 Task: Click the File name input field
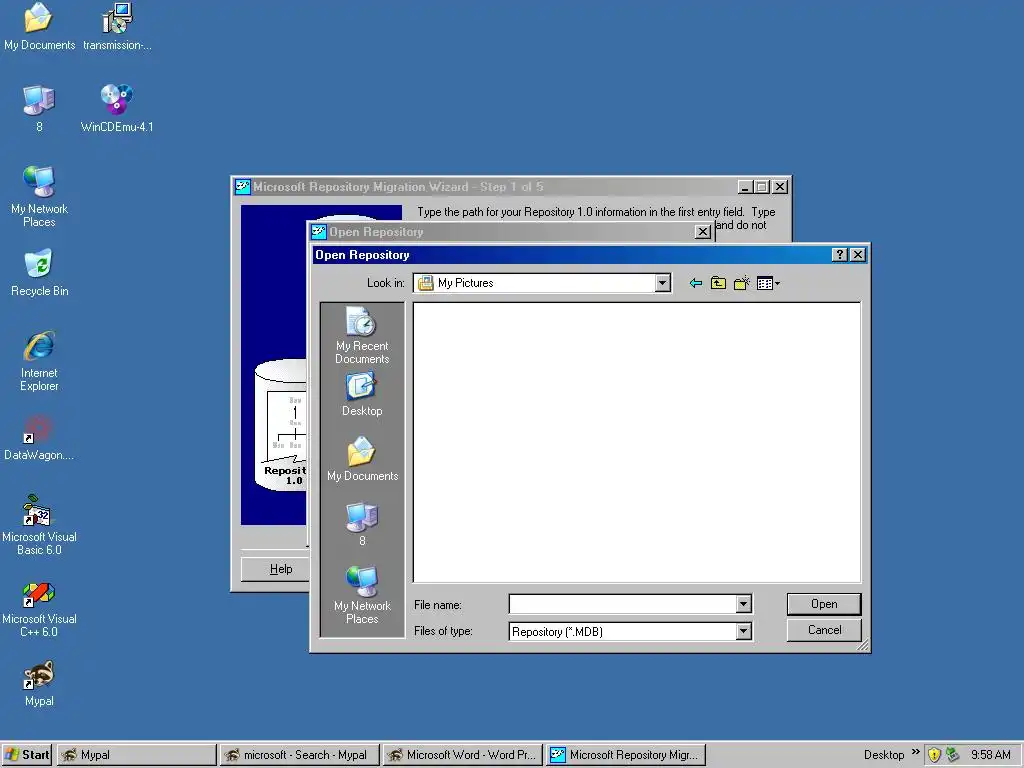pos(622,604)
